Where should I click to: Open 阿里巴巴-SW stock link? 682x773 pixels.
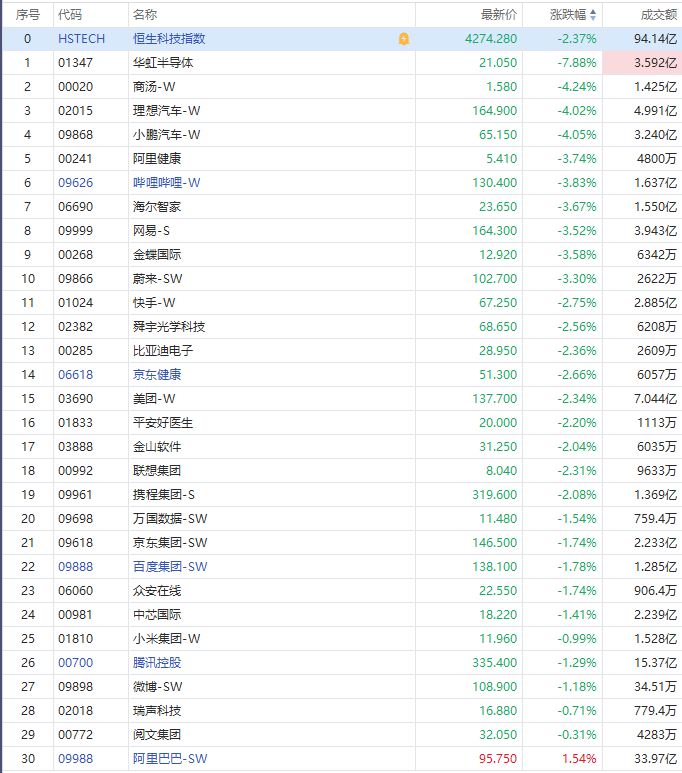(x=170, y=759)
